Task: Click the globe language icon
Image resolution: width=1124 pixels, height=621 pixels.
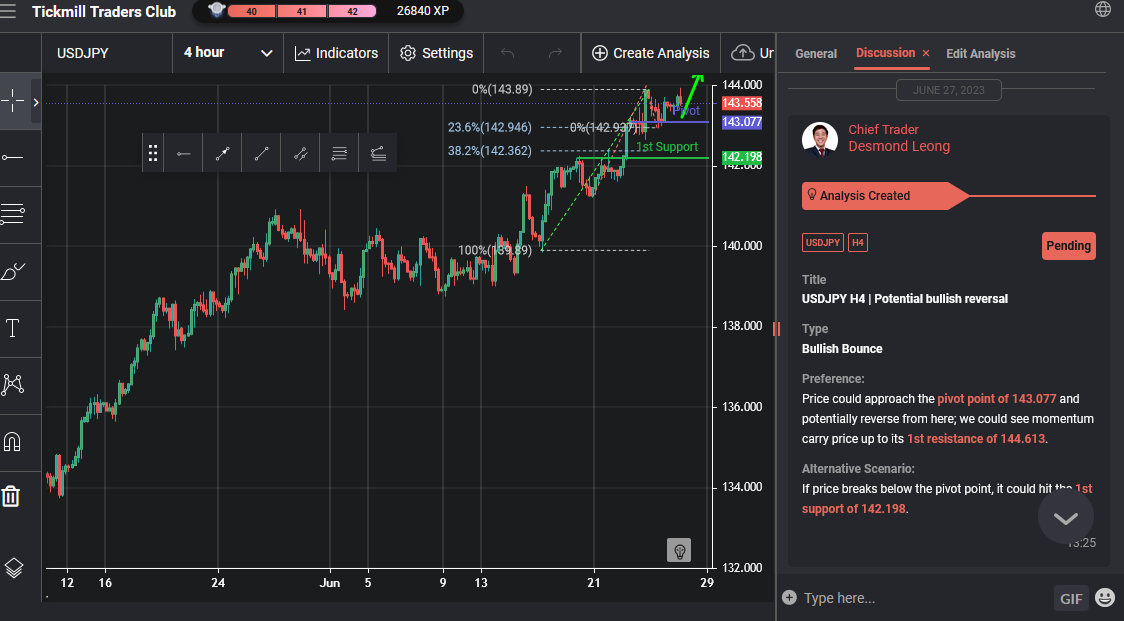Action: pos(1102,9)
